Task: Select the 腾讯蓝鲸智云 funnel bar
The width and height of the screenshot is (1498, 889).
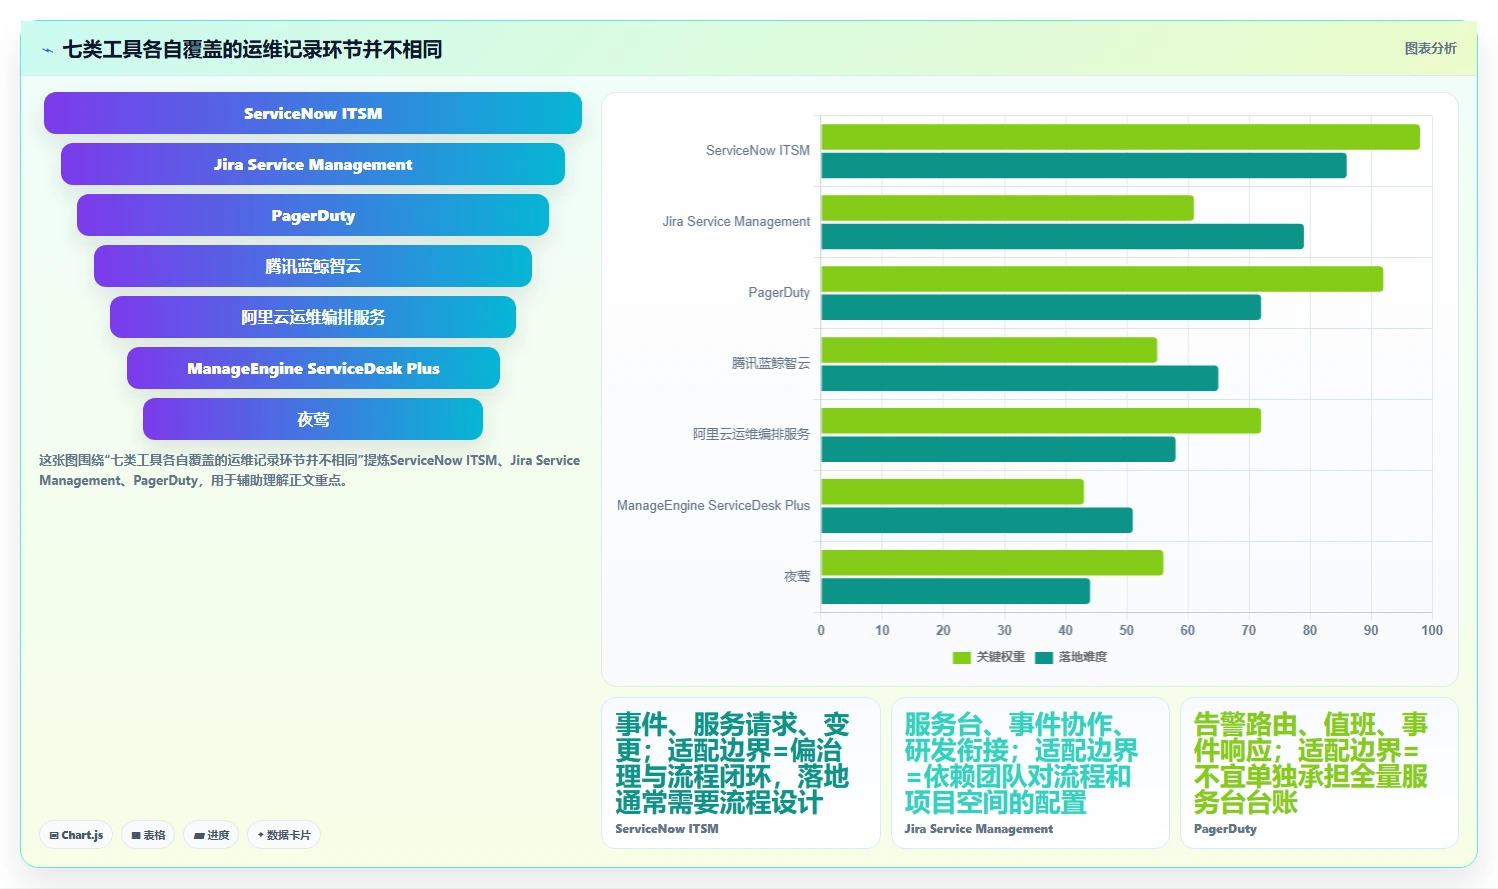Action: coord(313,266)
